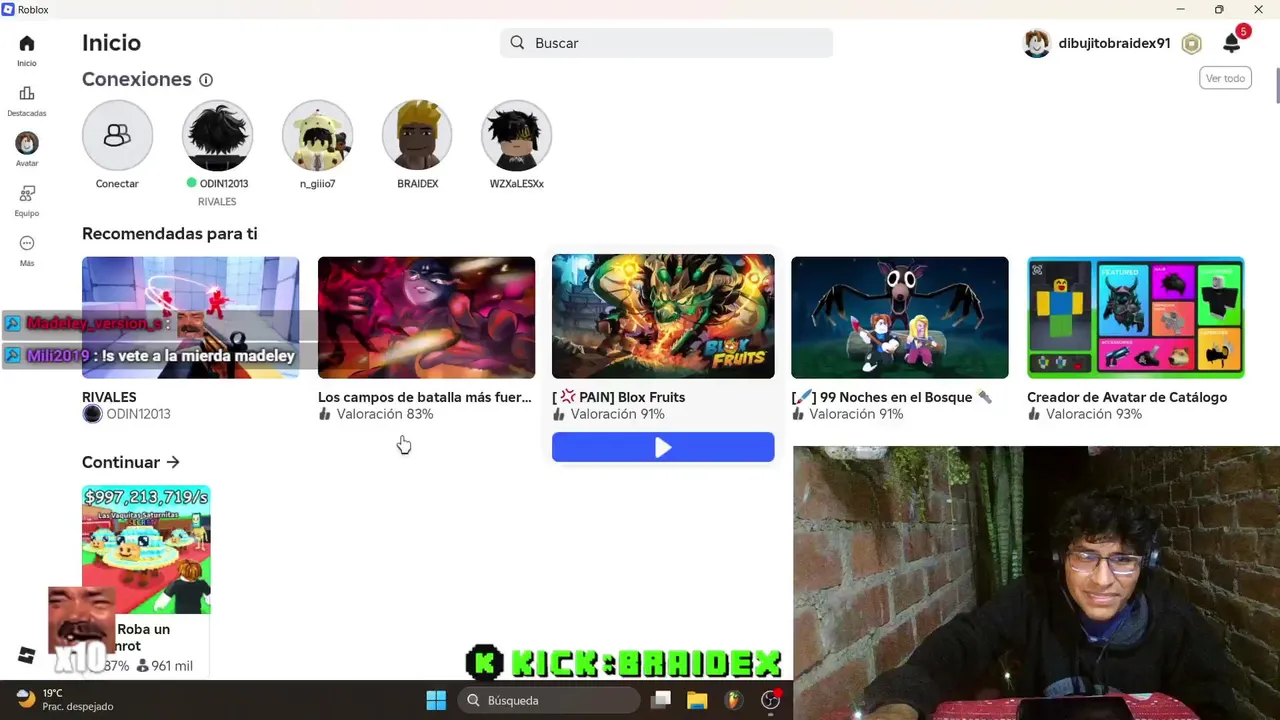Open 99 Noches en el Bosque title
The image size is (1280, 720).
tap(892, 397)
